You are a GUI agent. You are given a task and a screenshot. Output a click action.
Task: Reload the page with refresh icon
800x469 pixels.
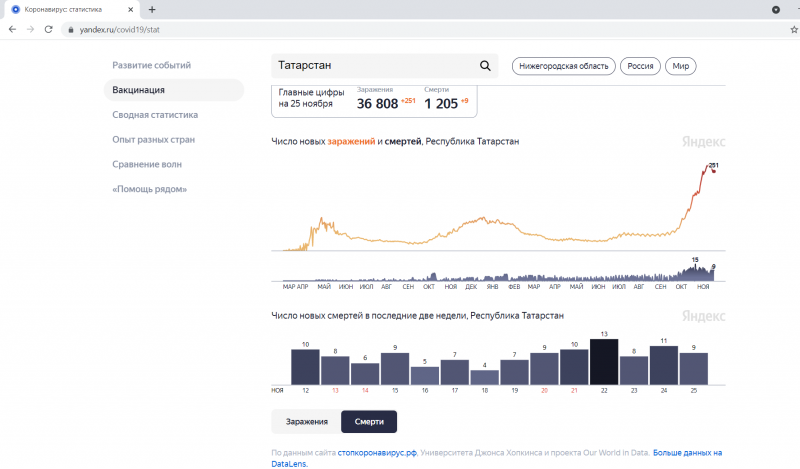click(x=48, y=30)
